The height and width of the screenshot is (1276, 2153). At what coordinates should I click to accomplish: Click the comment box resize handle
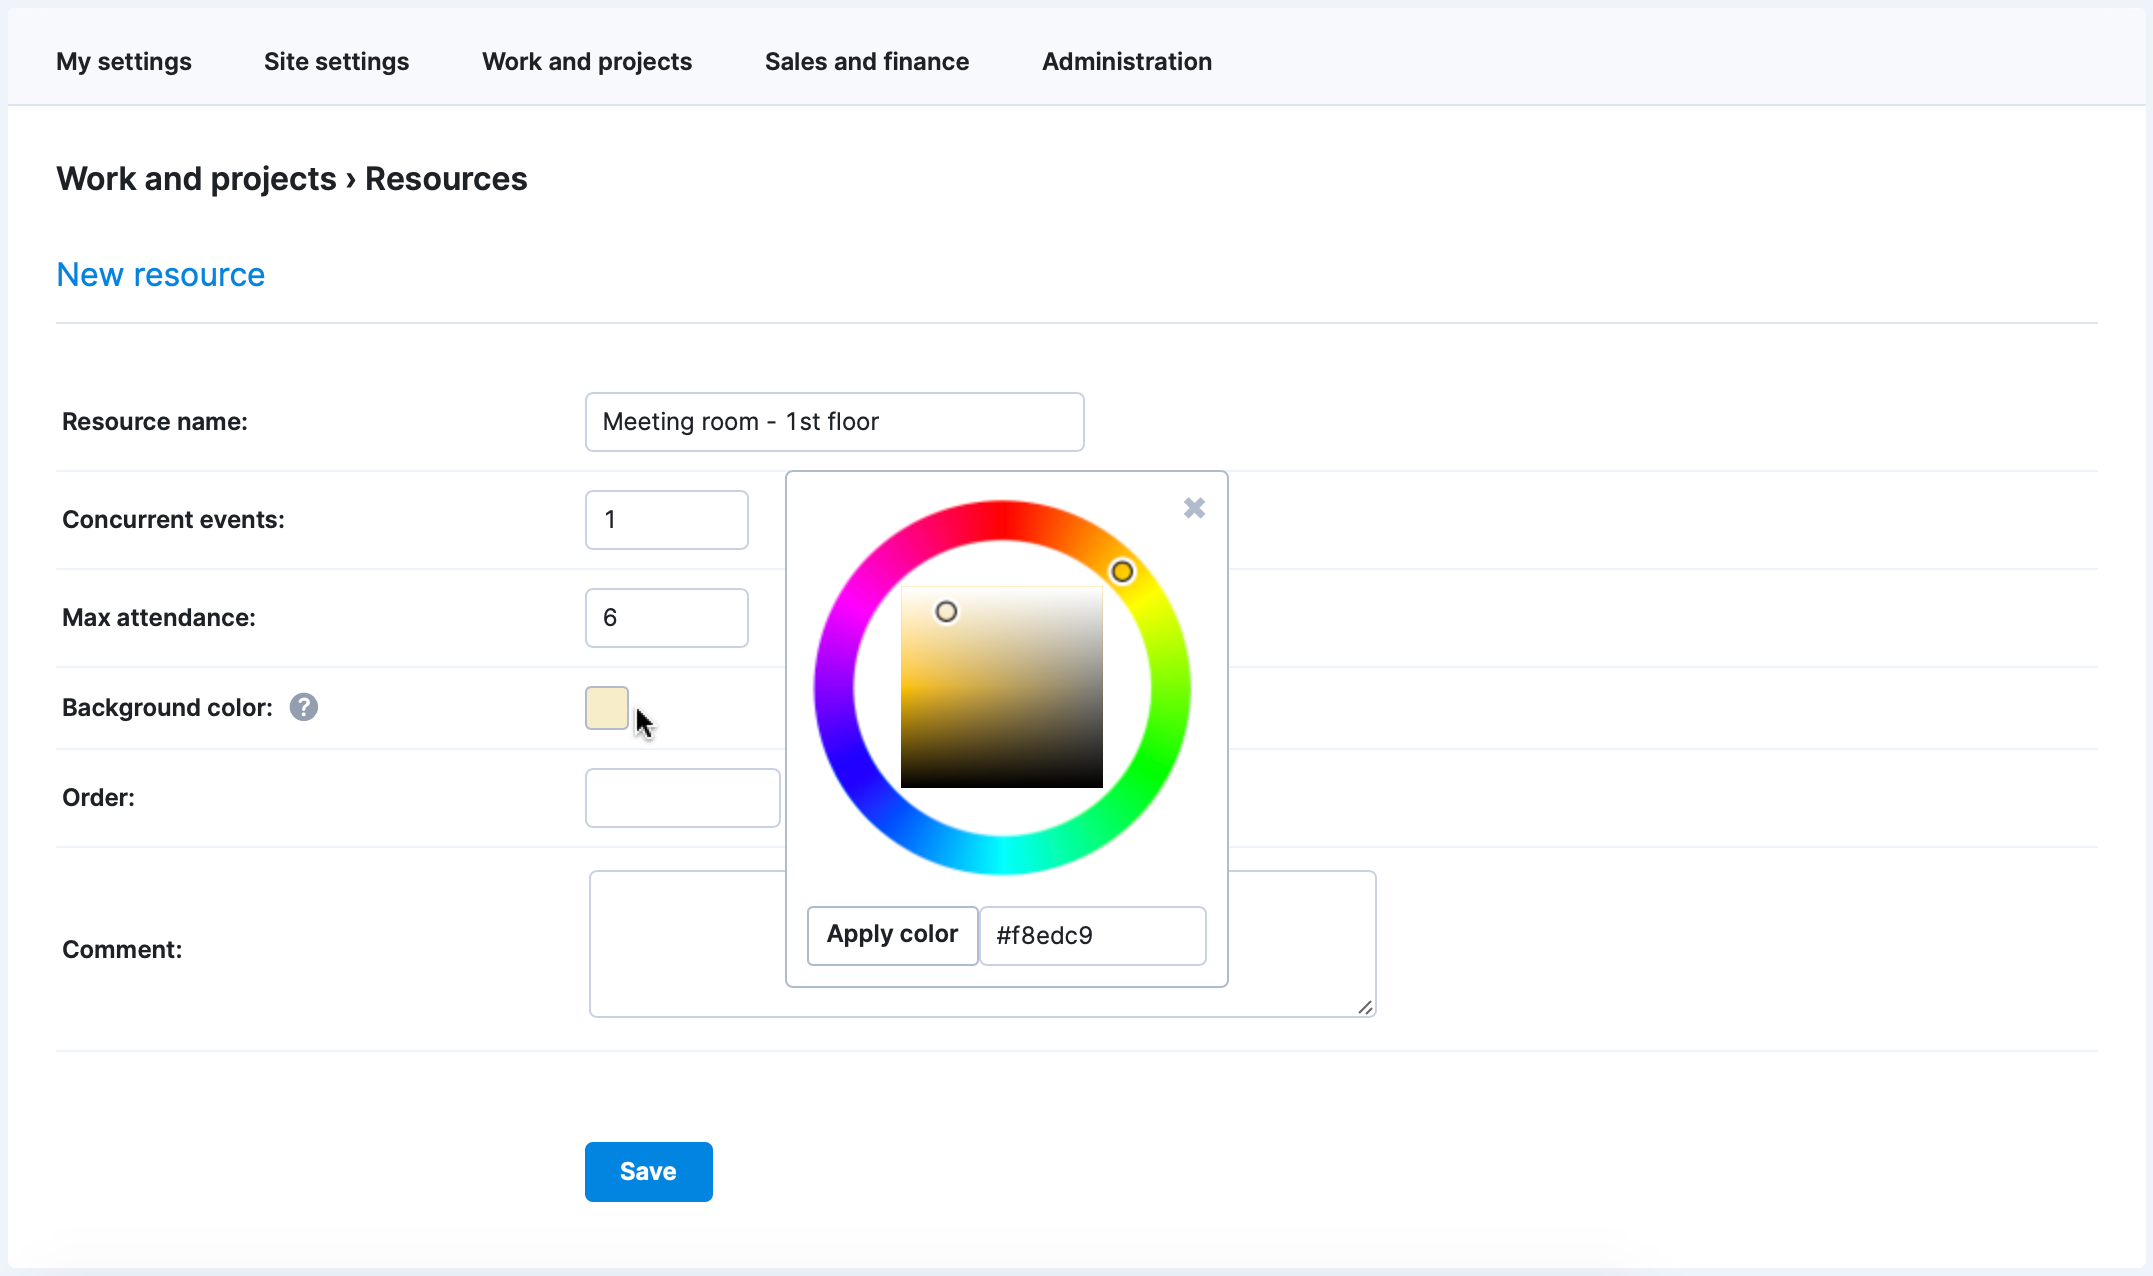coord(1365,1007)
